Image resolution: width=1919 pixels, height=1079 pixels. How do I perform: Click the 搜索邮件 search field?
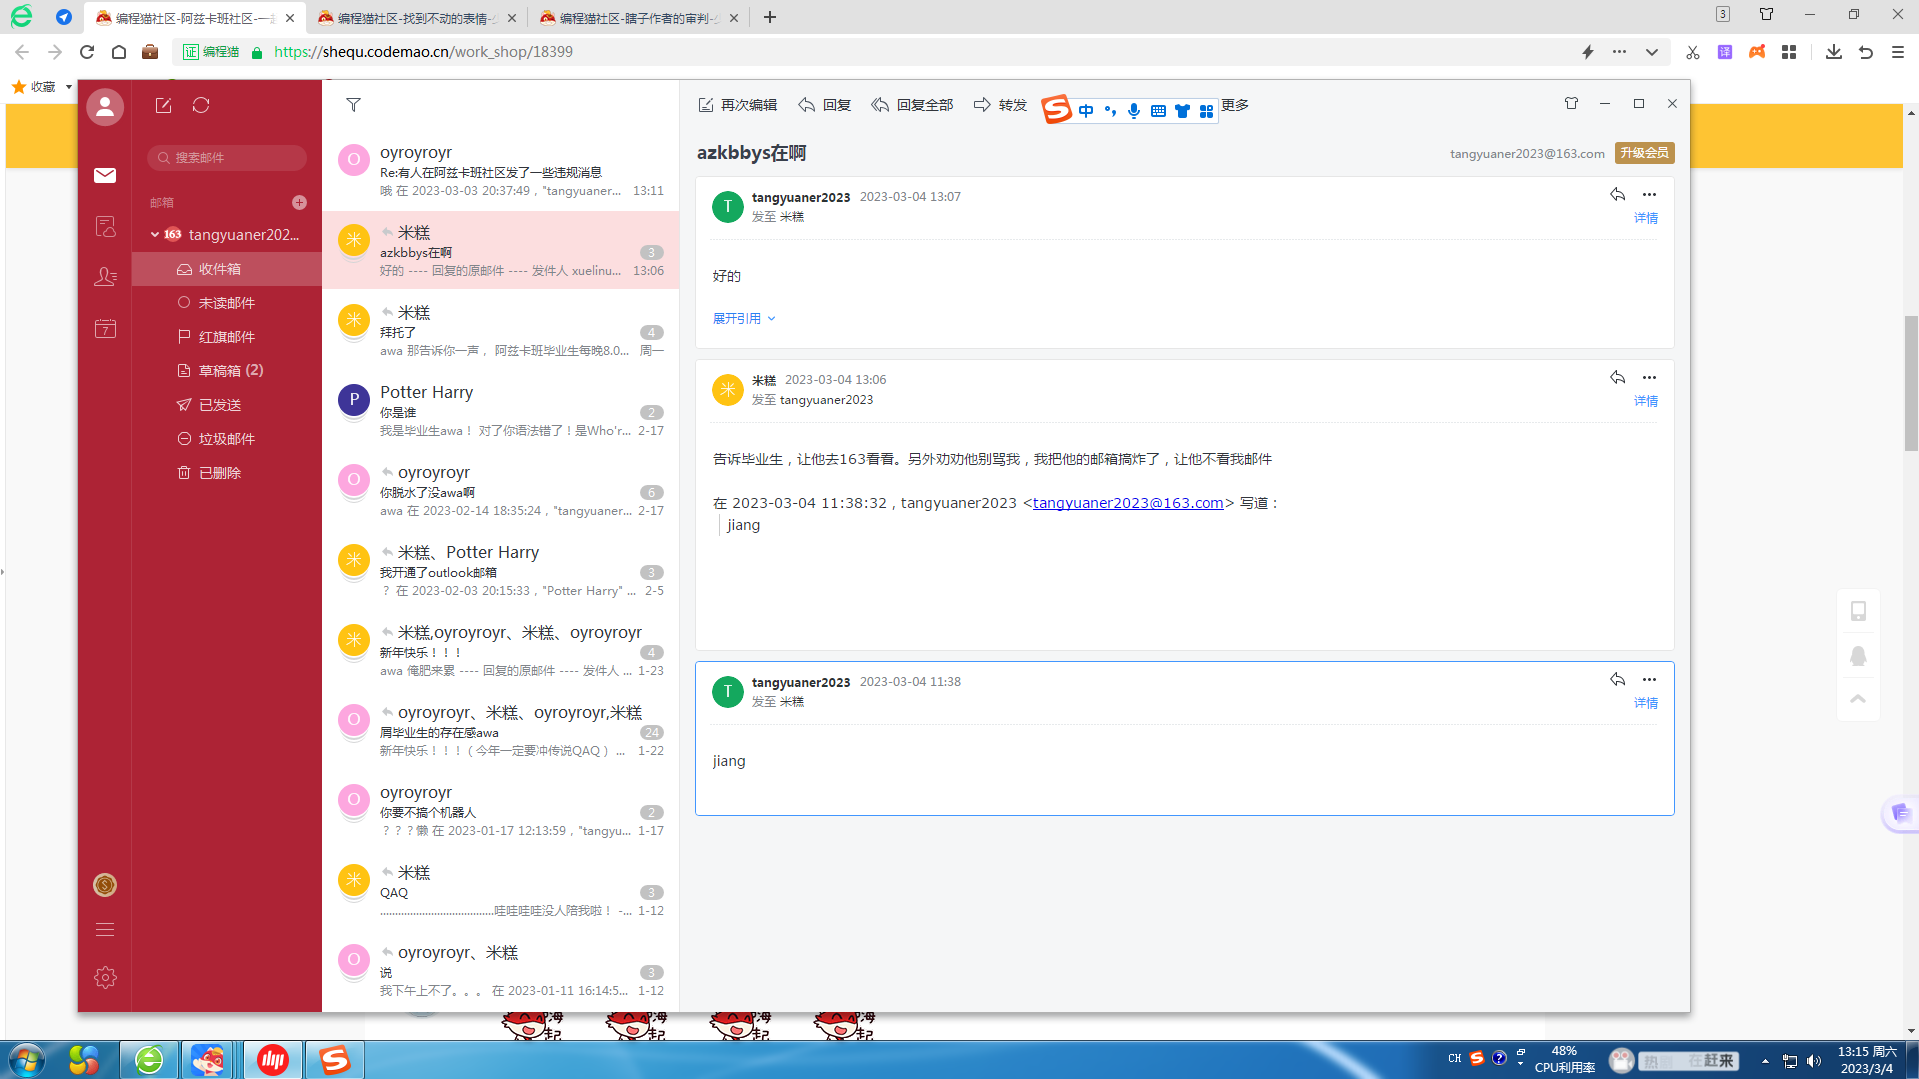pos(227,158)
